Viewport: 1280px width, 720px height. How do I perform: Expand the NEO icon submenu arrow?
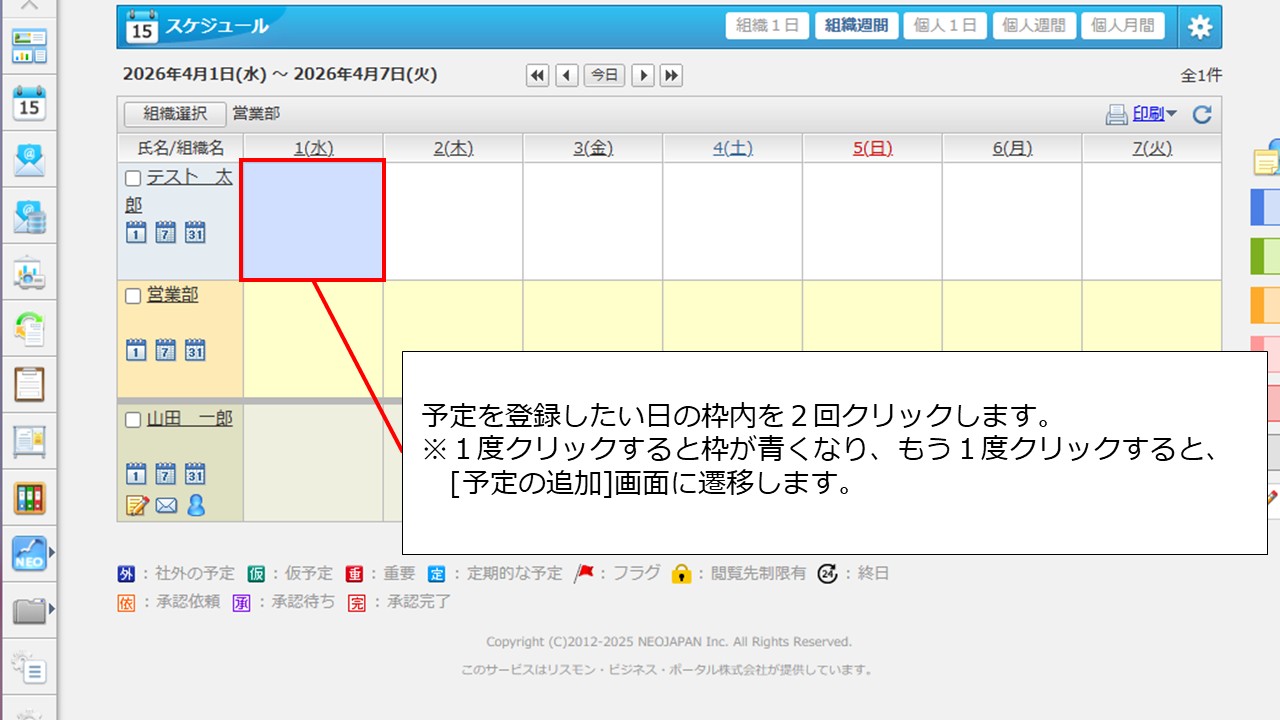pos(51,551)
